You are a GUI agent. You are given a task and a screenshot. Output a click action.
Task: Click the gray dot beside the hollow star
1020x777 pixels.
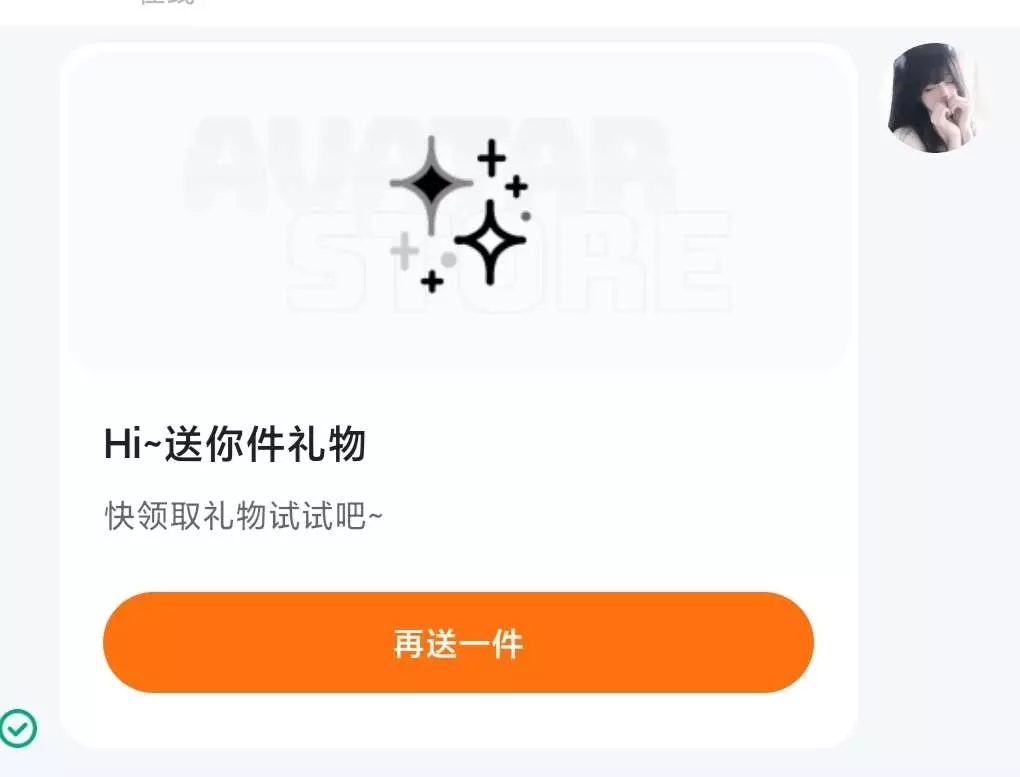(448, 259)
